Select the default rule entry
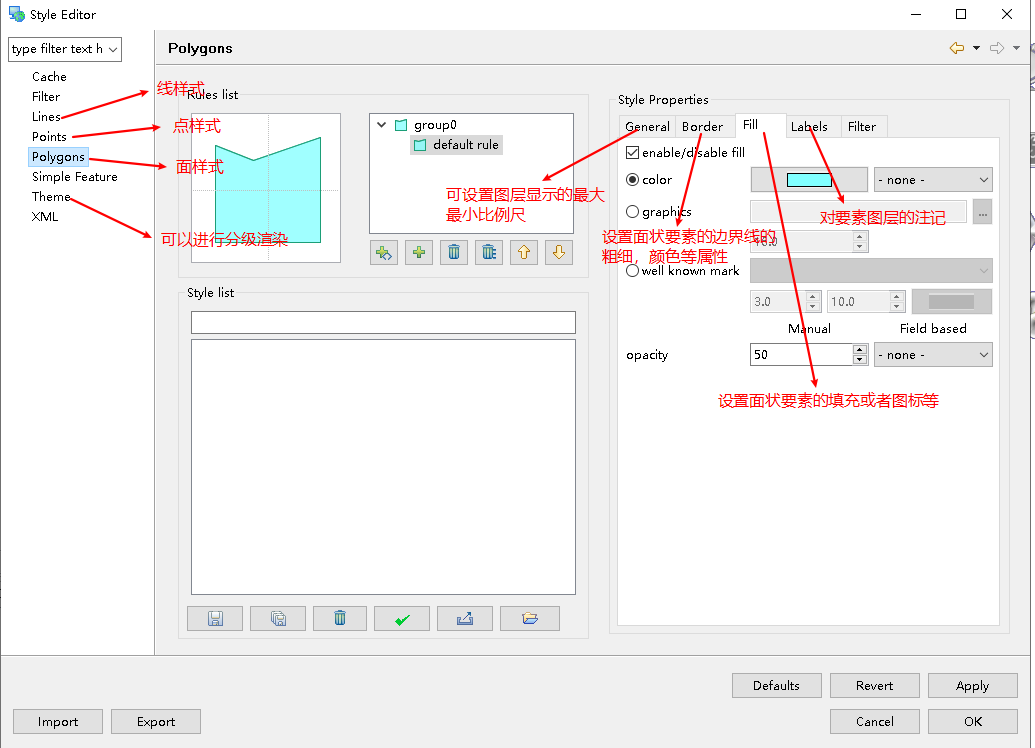Image resolution: width=1035 pixels, height=748 pixels. (x=457, y=145)
